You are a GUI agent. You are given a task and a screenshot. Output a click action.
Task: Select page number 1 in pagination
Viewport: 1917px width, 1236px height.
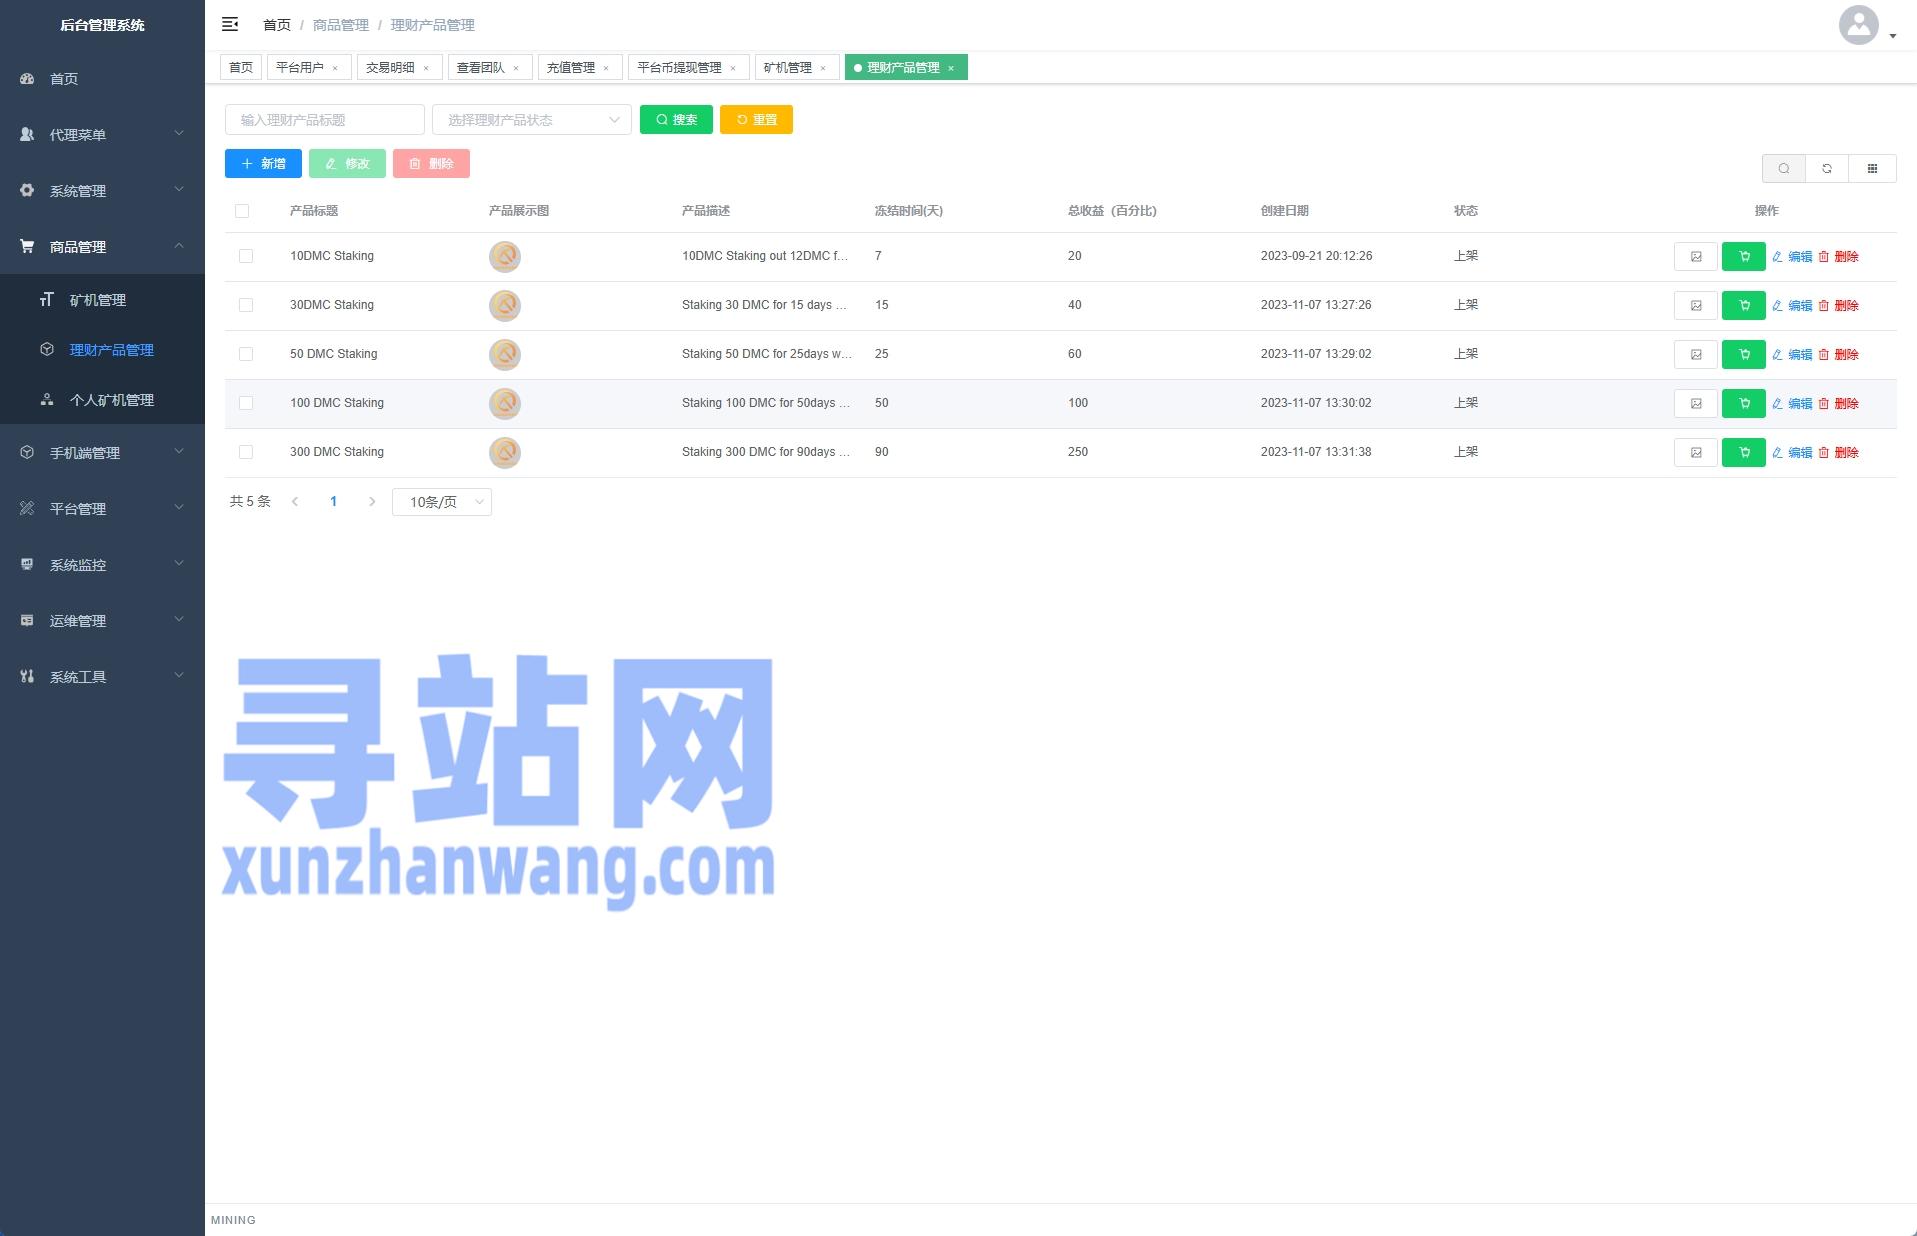(x=333, y=502)
